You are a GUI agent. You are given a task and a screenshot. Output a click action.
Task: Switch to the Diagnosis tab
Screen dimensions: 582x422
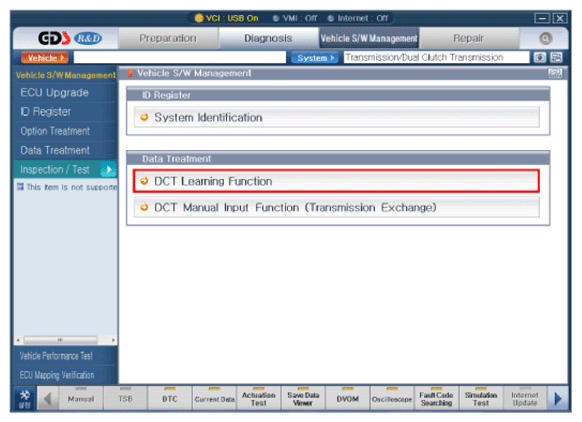click(x=268, y=38)
